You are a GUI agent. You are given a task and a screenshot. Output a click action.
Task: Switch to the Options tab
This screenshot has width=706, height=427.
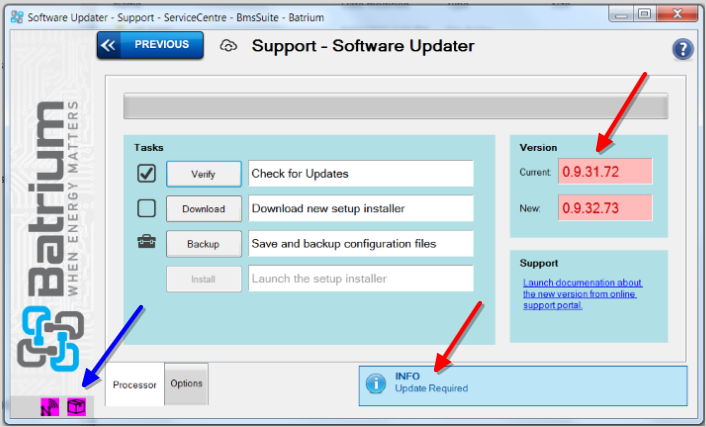pos(186,383)
